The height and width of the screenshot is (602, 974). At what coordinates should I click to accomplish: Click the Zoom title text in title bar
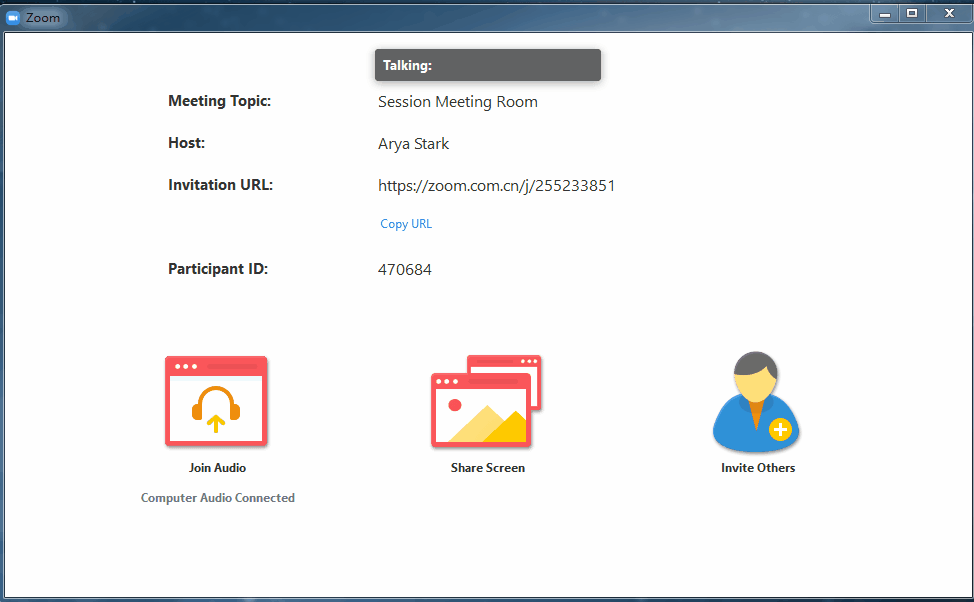pyautogui.click(x=43, y=18)
